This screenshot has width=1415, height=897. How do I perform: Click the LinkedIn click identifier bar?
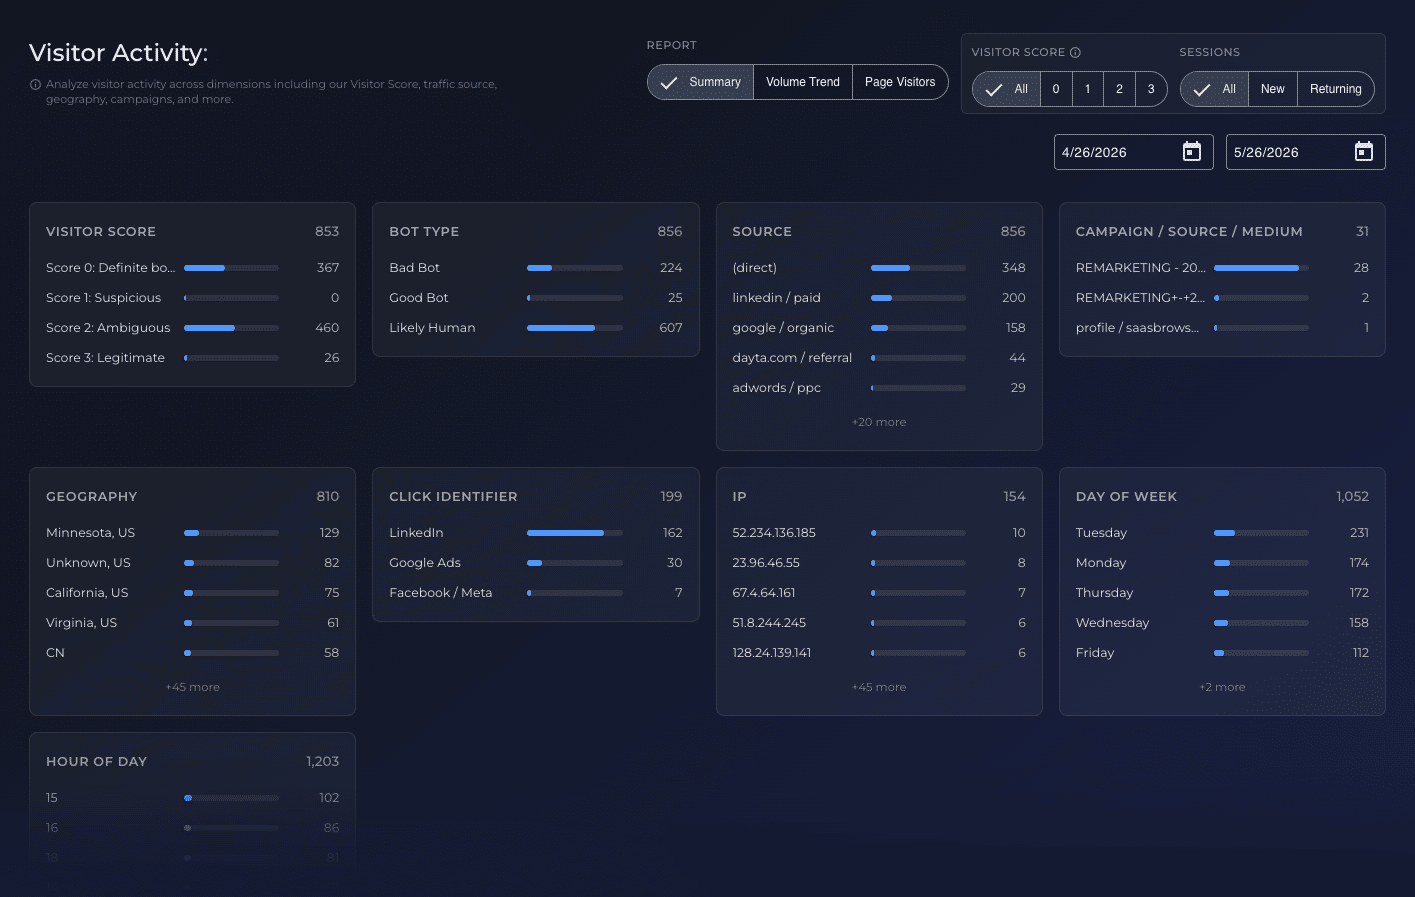tap(574, 533)
